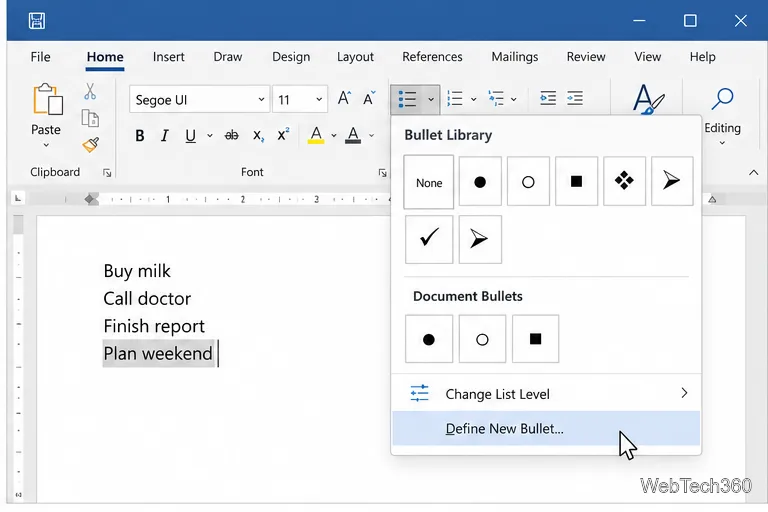768x512 pixels.
Task: Choose arrowhead bullet beside the checkmark
Action: [480, 239]
